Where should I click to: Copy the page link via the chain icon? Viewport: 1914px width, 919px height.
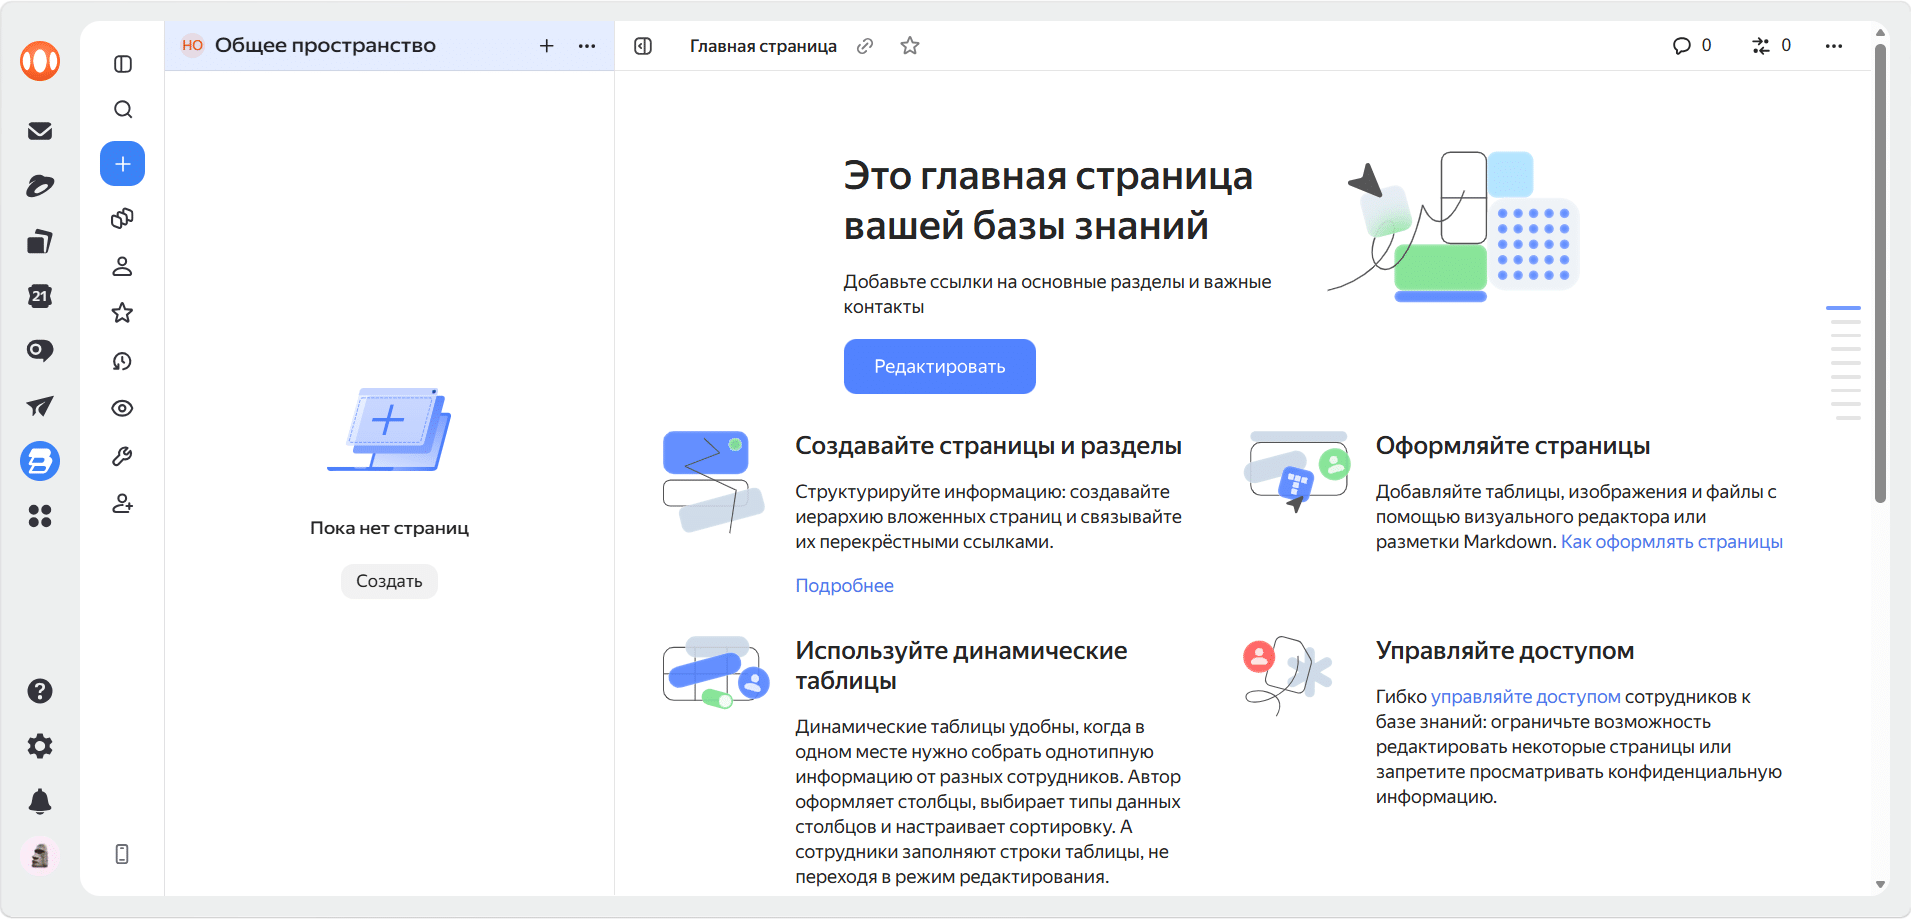(865, 46)
